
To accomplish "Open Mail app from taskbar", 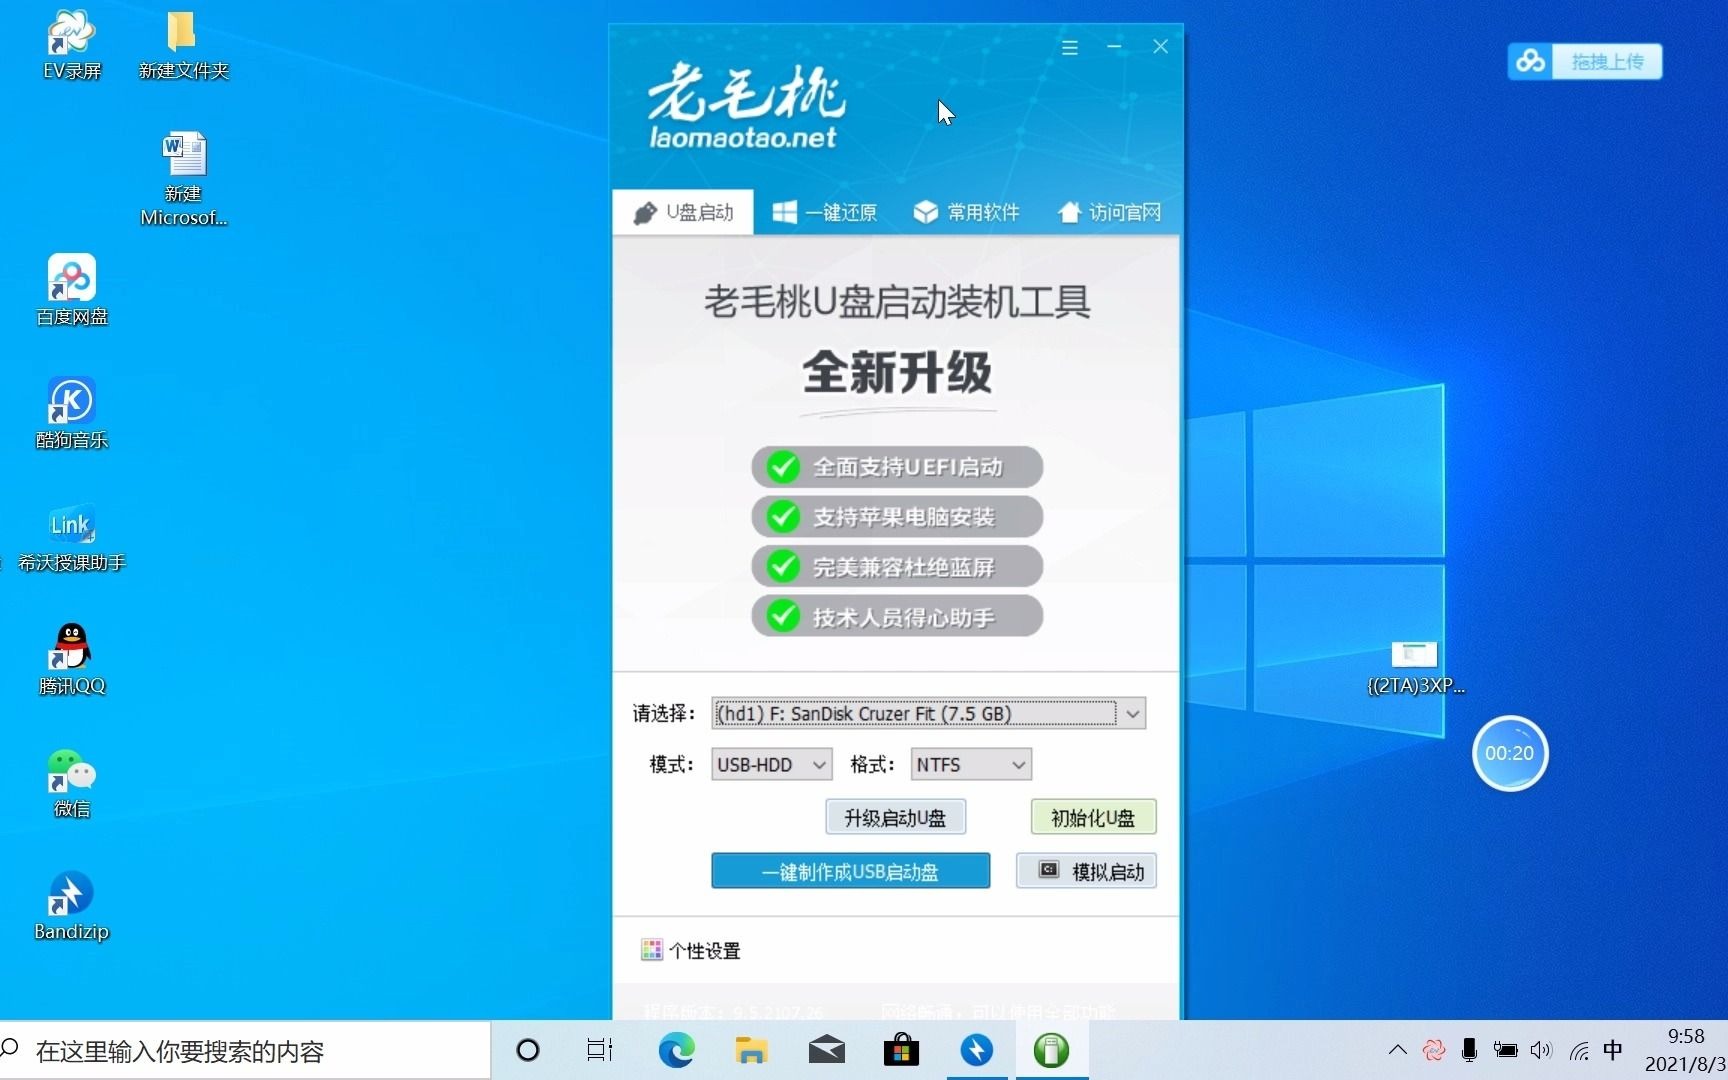I will 826,1050.
